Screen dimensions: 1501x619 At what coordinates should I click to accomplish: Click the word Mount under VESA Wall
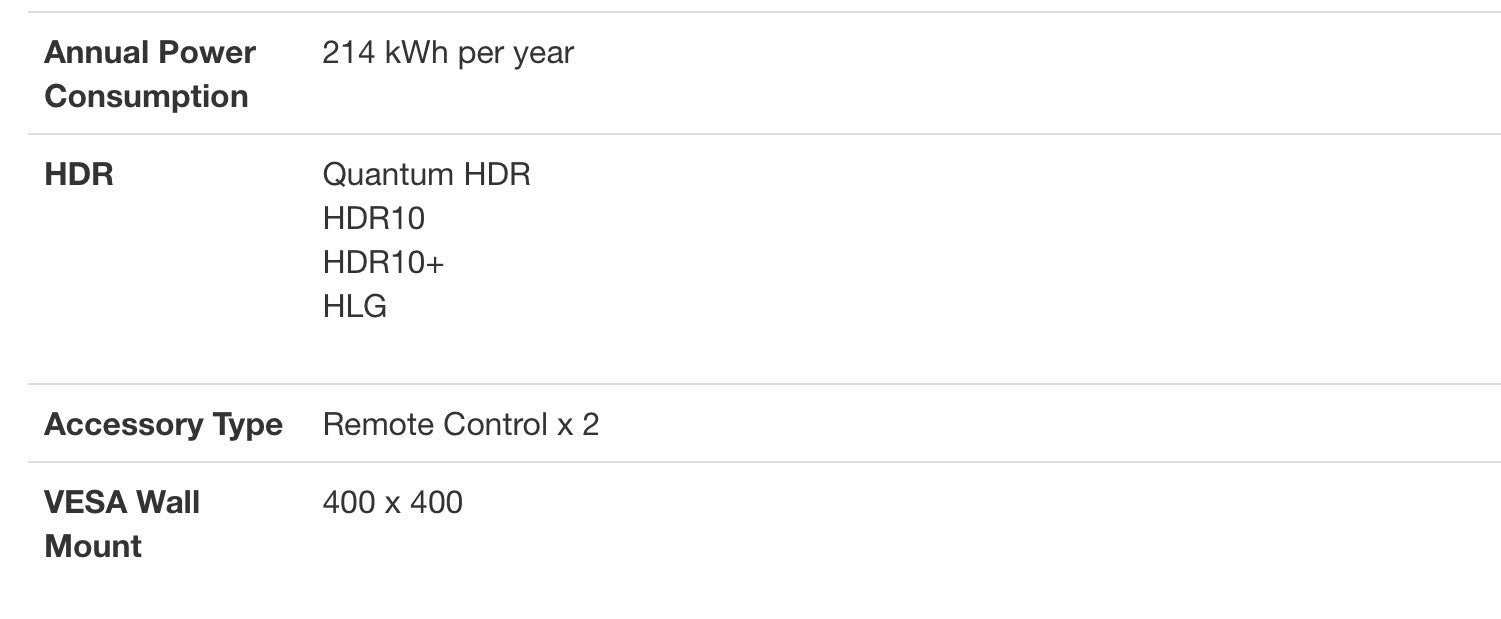(93, 546)
